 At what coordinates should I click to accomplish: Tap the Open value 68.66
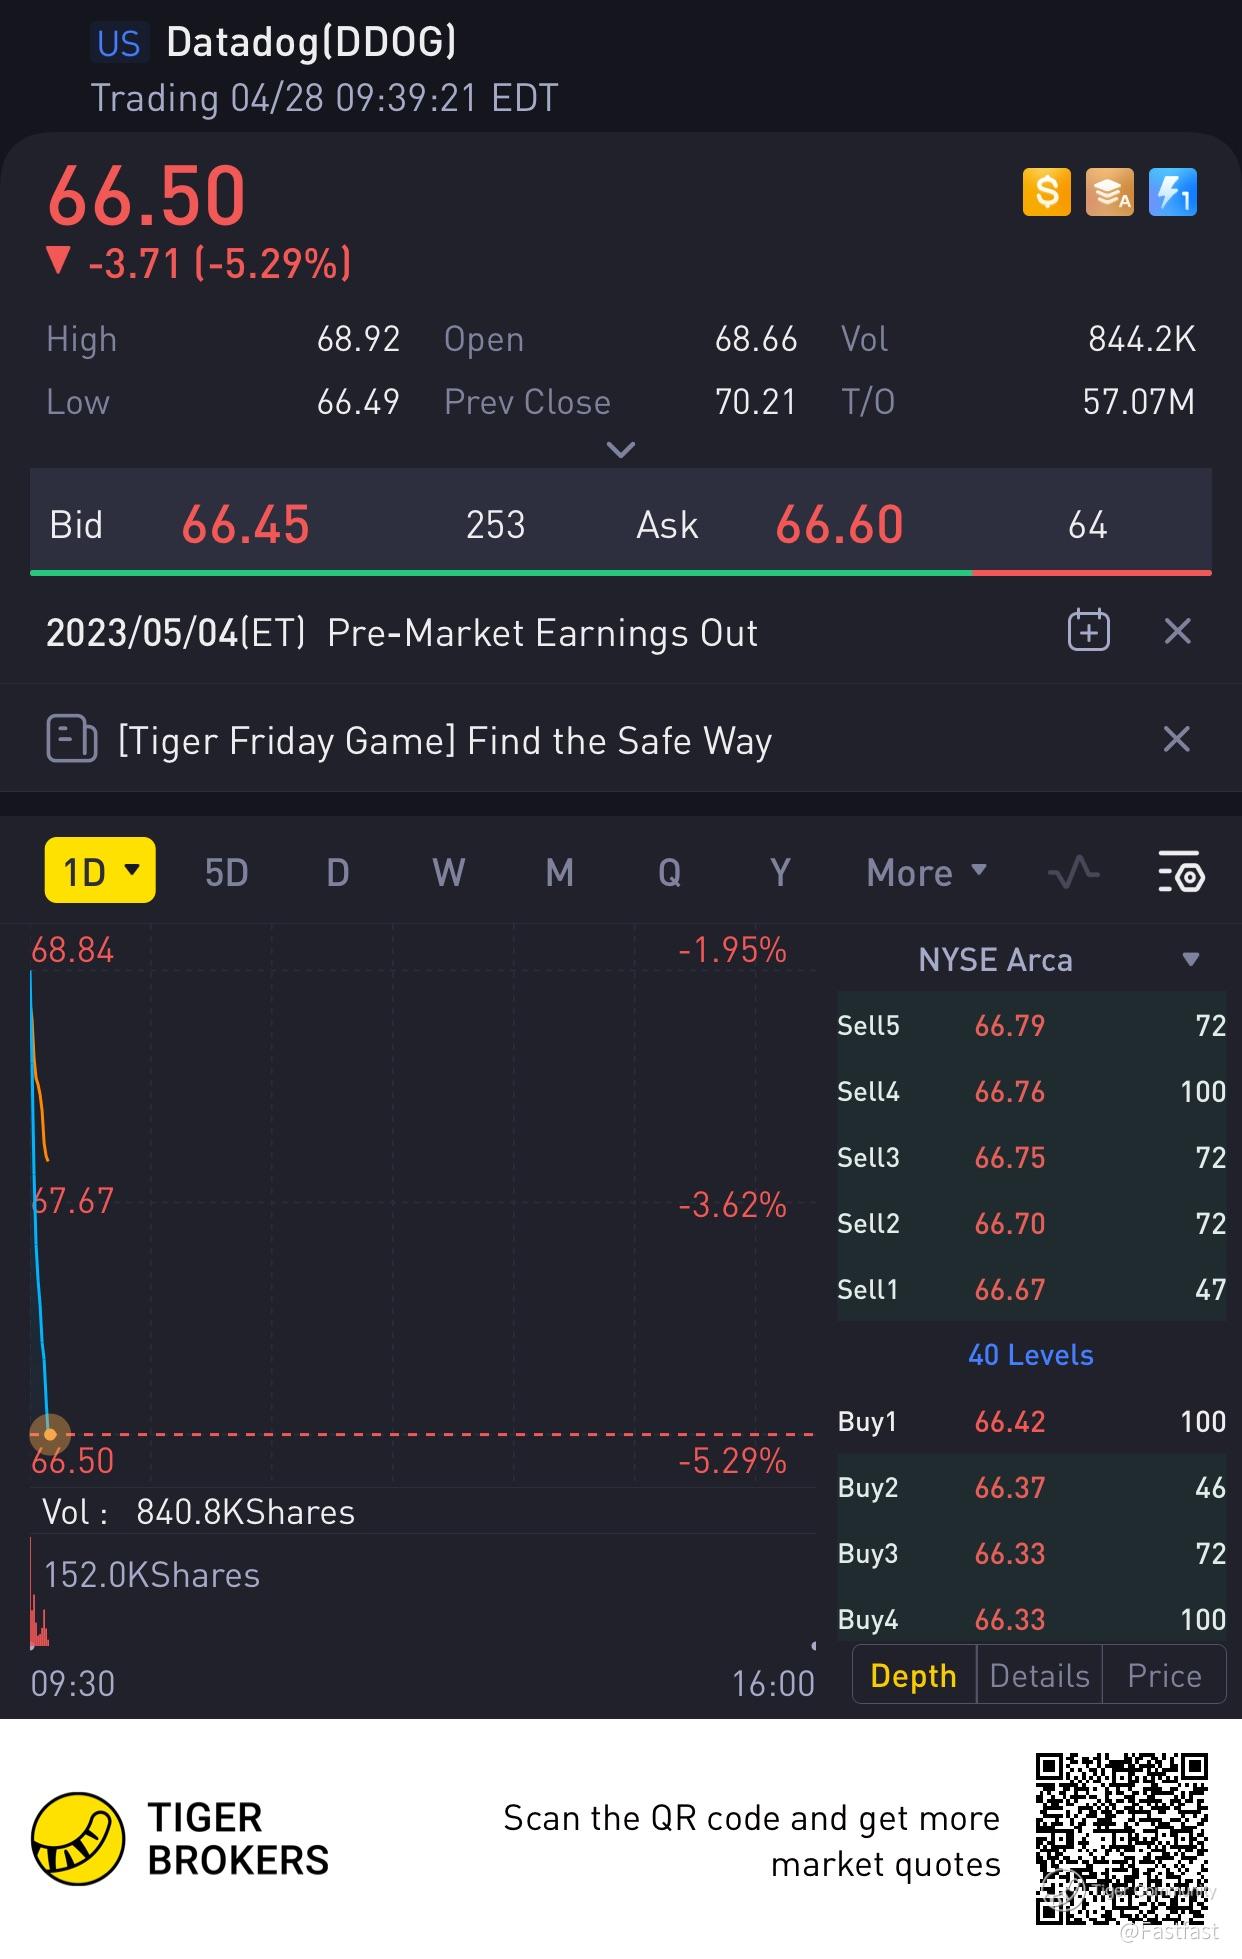pyautogui.click(x=756, y=339)
